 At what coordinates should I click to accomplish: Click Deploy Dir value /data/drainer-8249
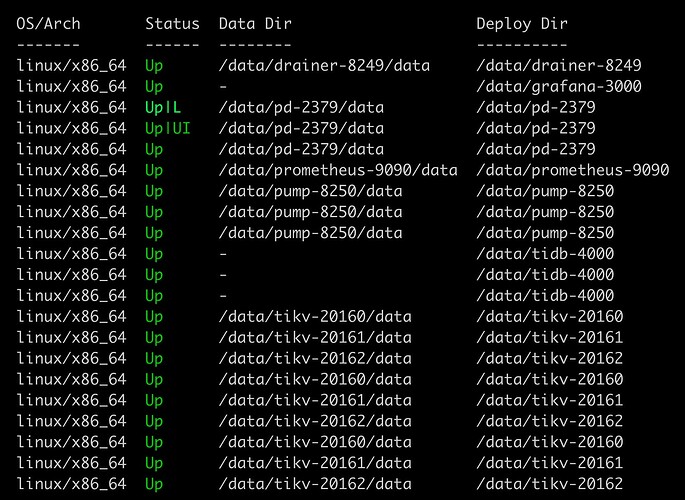click(559, 66)
